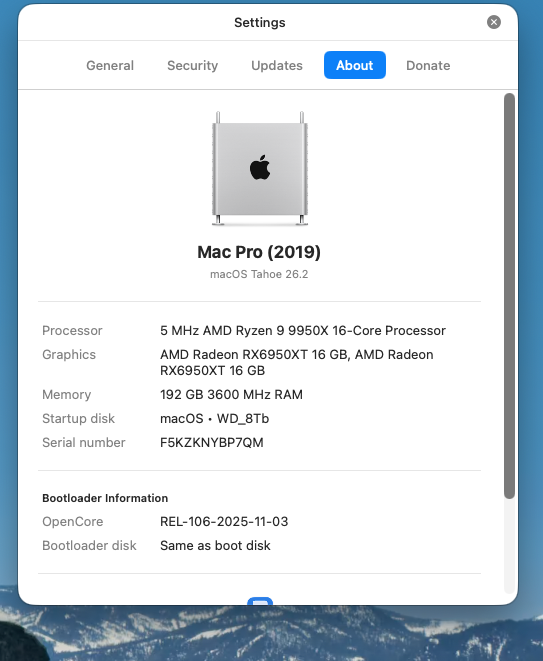Click the Same as boot disk value
The height and width of the screenshot is (661, 543).
(x=215, y=545)
